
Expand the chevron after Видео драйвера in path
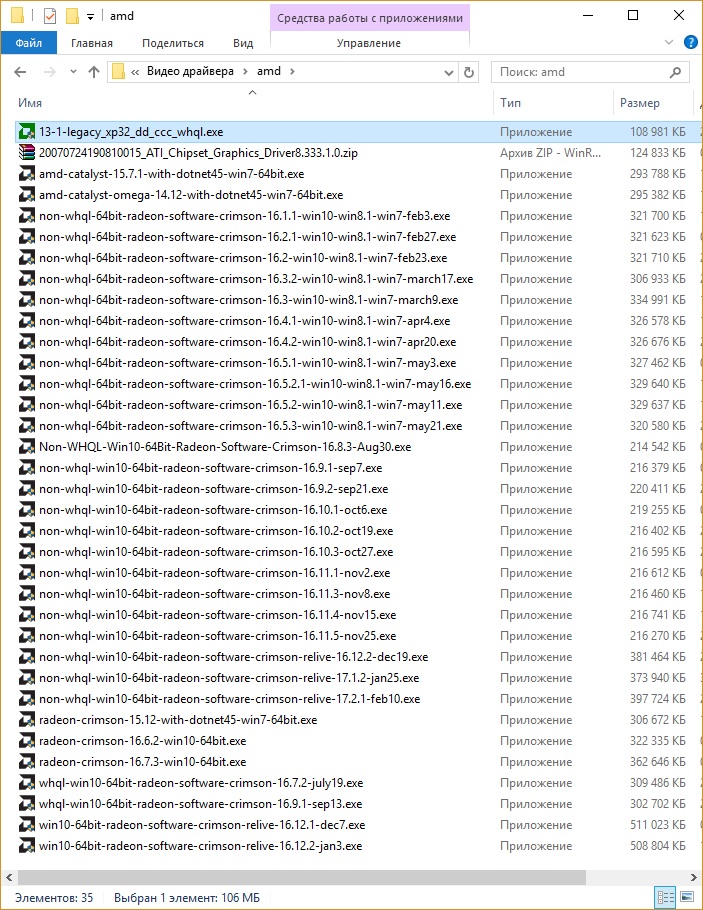(x=245, y=71)
